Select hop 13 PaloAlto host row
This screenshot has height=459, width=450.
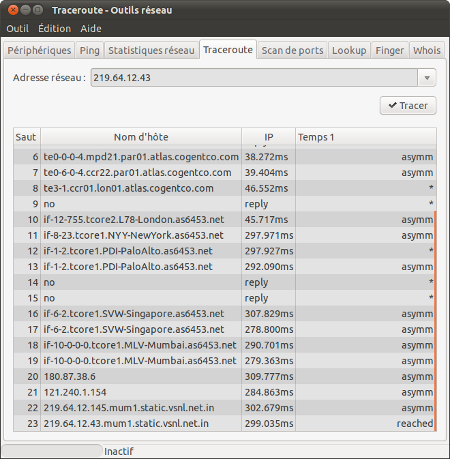223,267
